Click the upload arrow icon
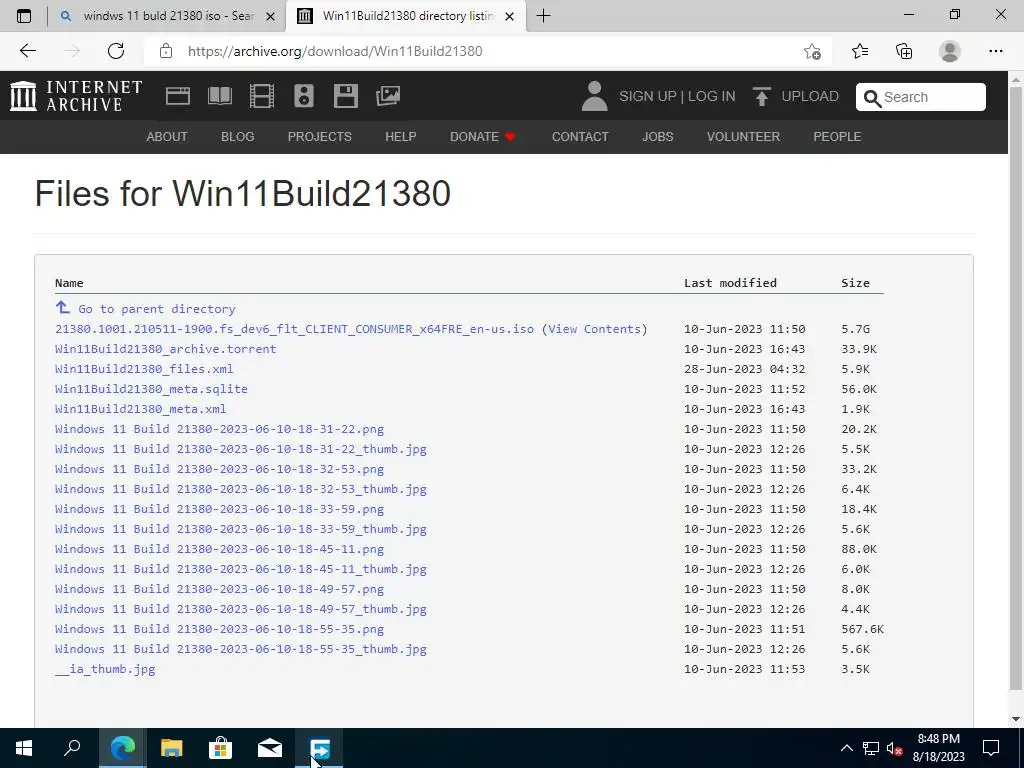This screenshot has width=1024, height=768. click(x=761, y=96)
